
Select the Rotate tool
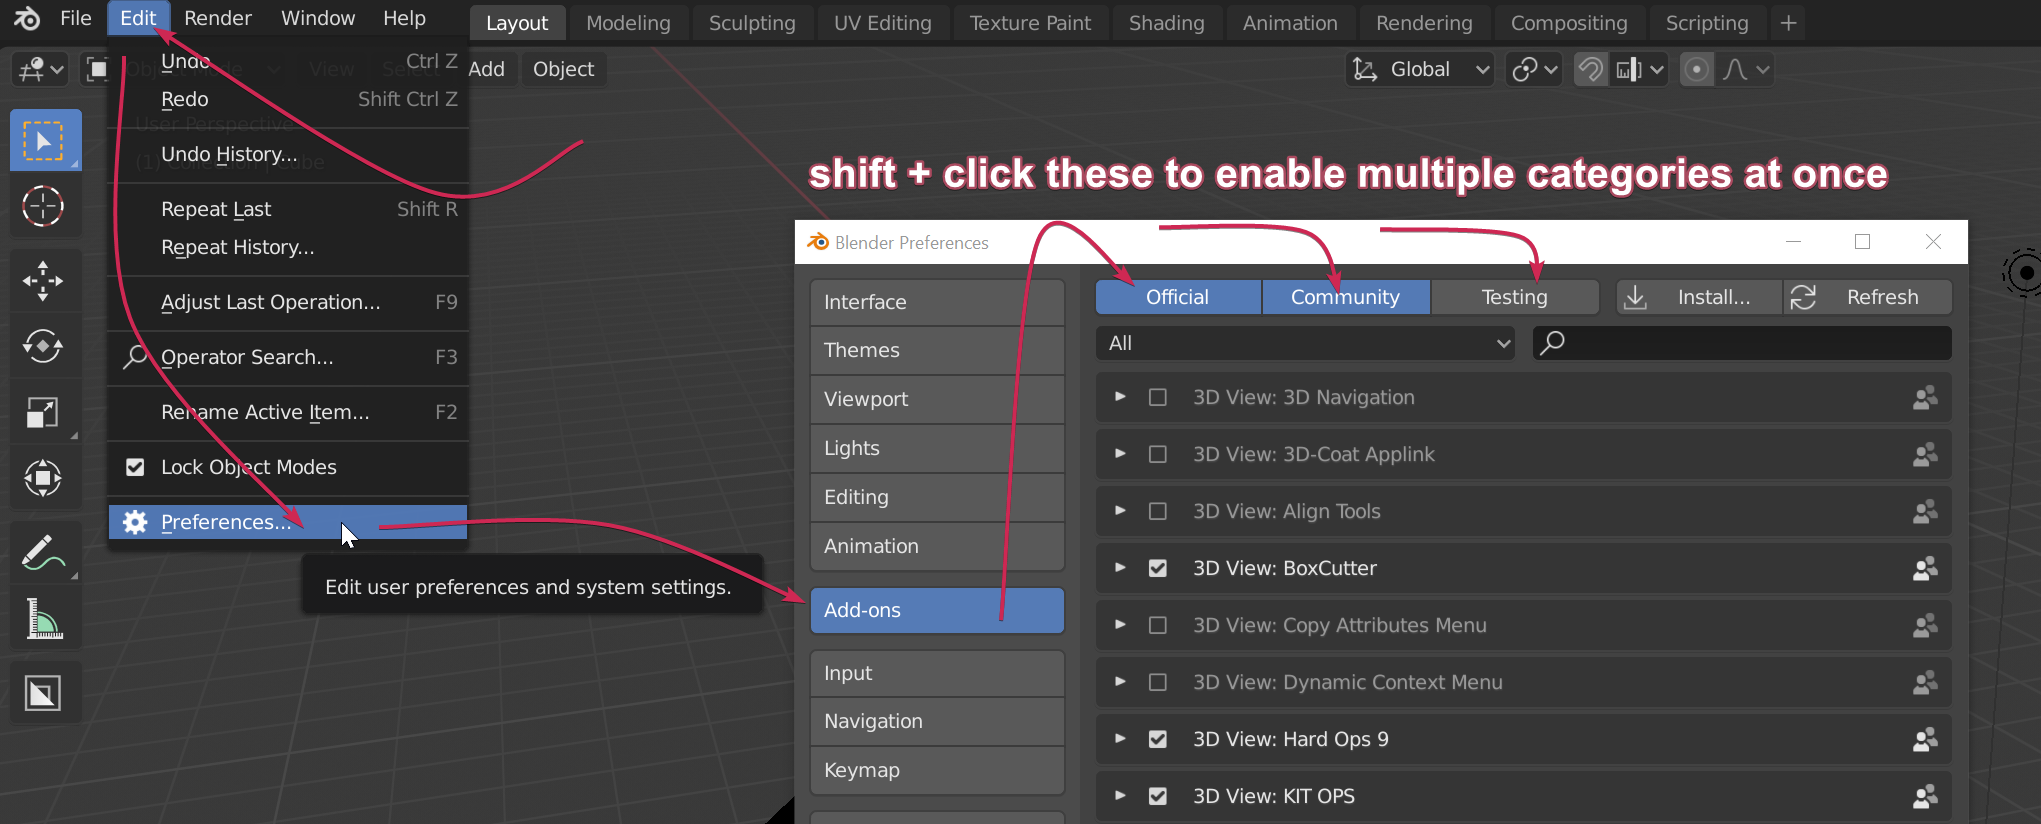pos(44,347)
